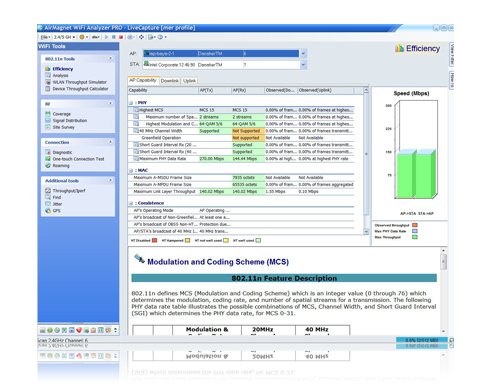Collapse the RF panel
488x385 pixels.
[x=110, y=103]
